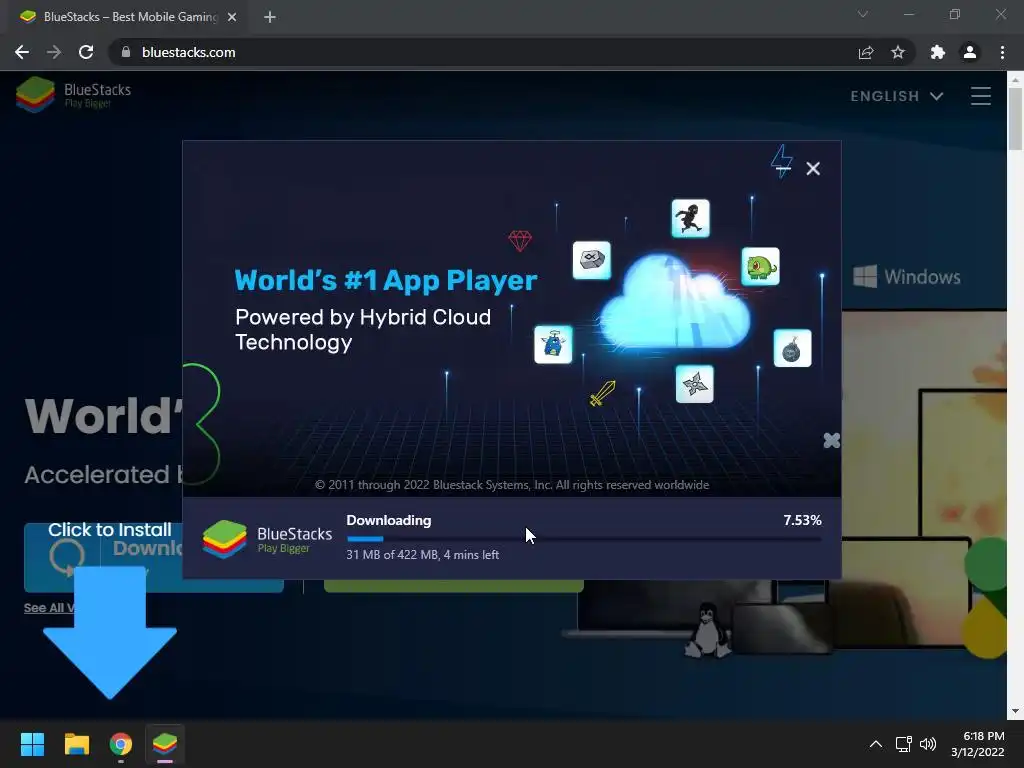Open the website hamburger menu
Screen dimensions: 1024x768
[x=980, y=96]
